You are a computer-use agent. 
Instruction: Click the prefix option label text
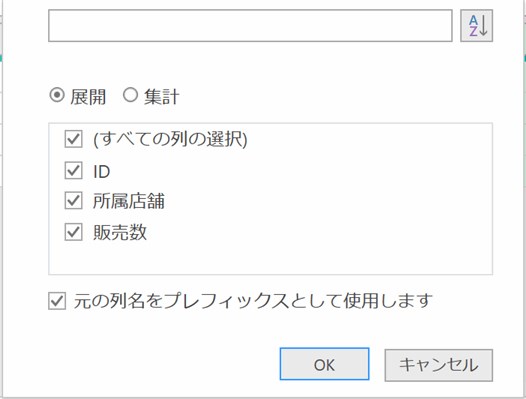coord(253,301)
